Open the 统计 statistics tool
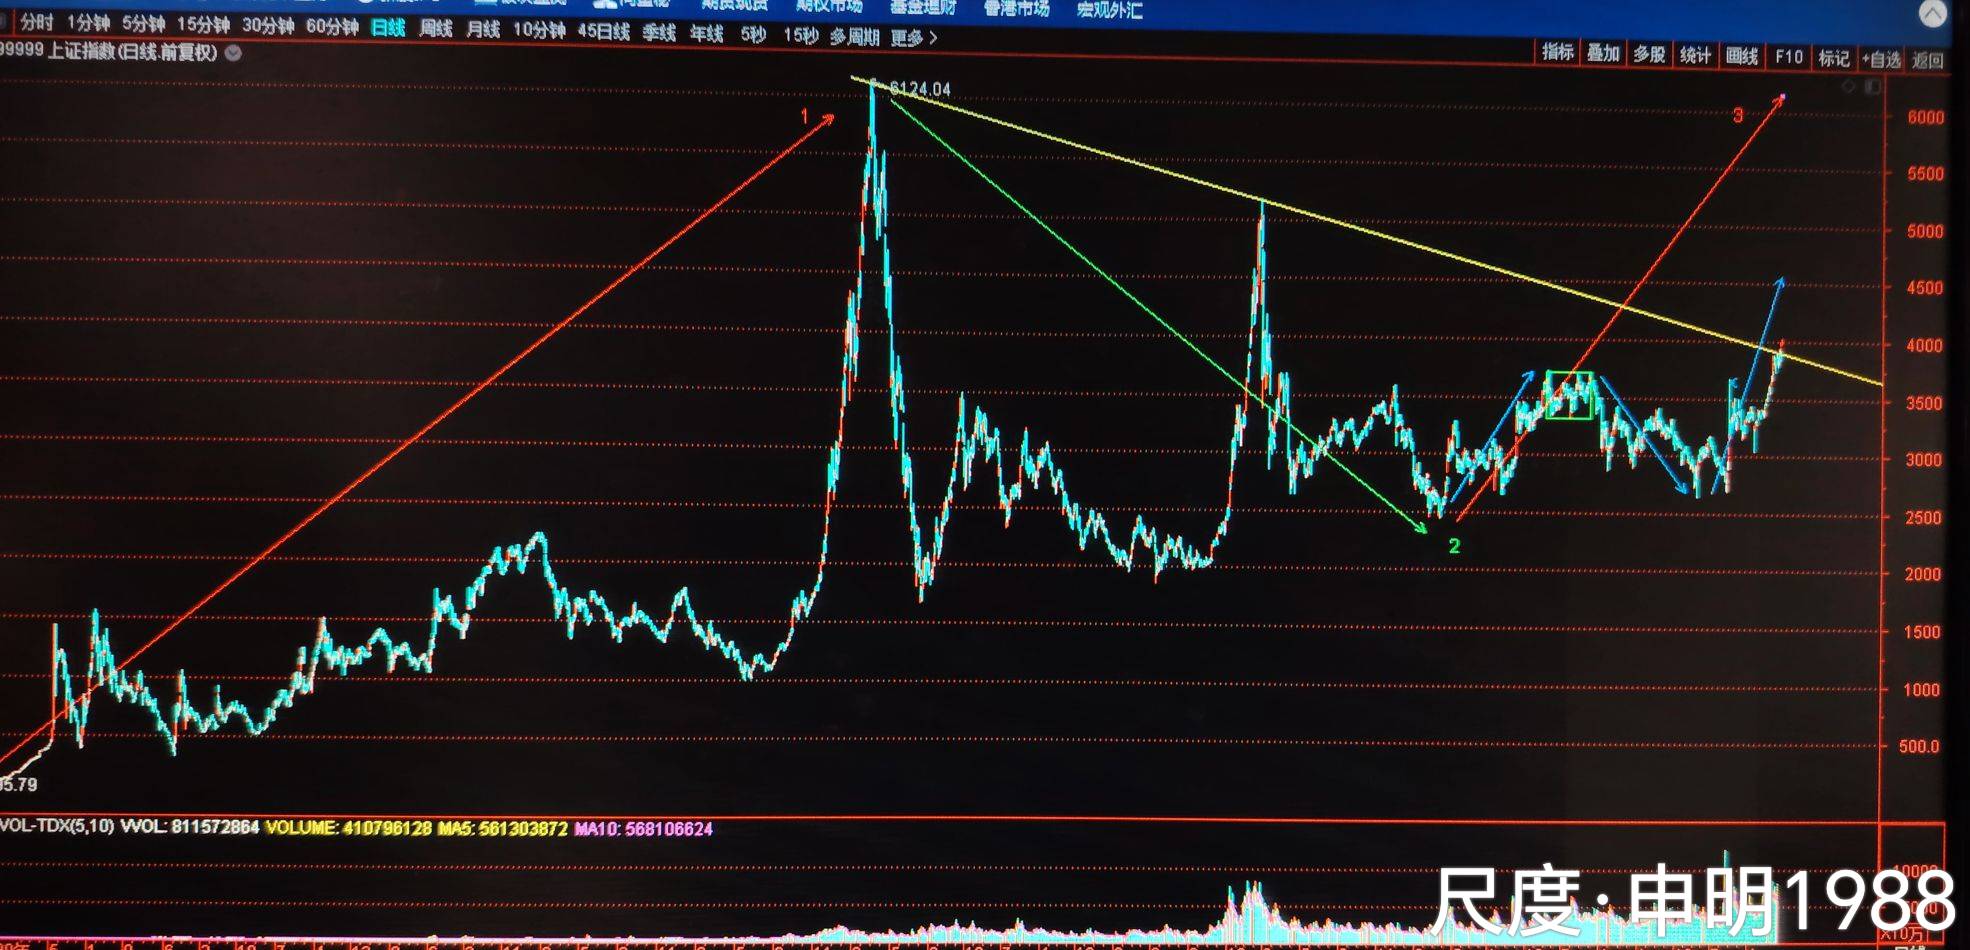1970x950 pixels. point(1695,55)
